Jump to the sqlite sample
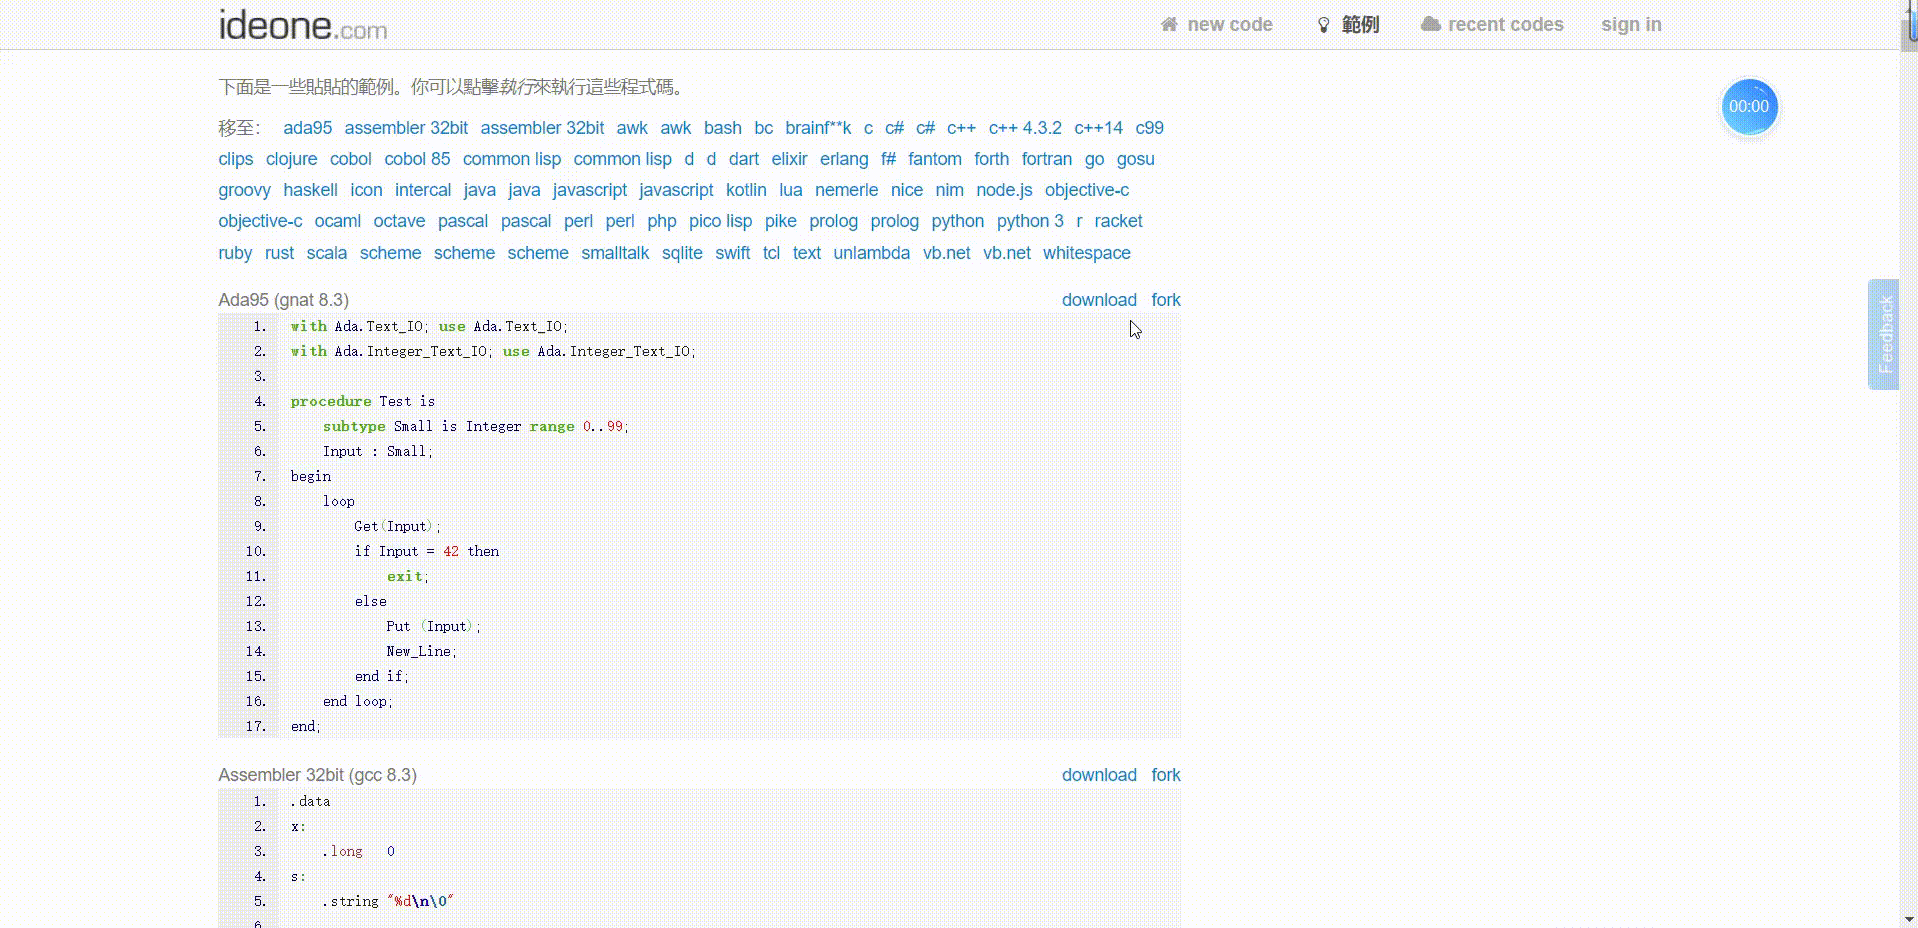Viewport: 1918px width, 928px height. click(x=682, y=253)
